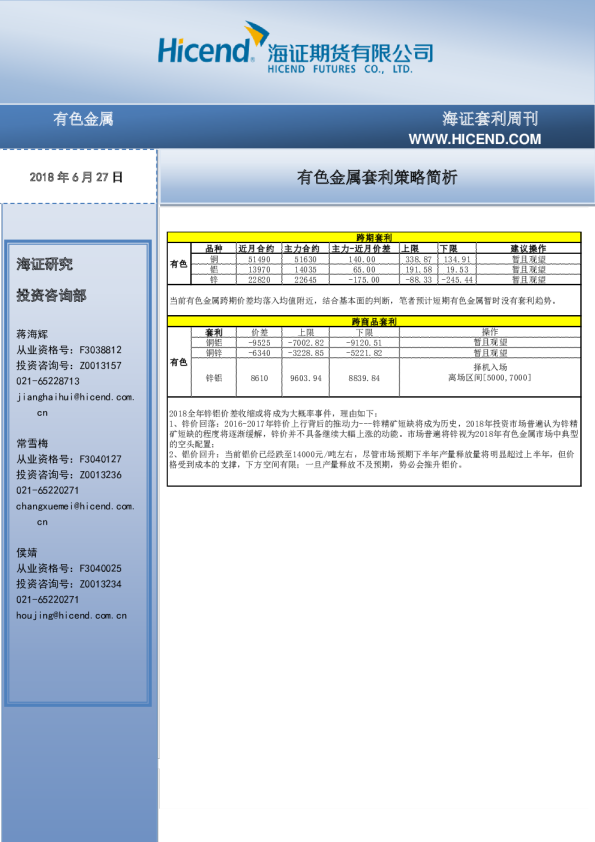595x842 pixels.
Task: Click paragraph starting 2018全年锌铝价差收缩
Action: pyautogui.click(x=374, y=439)
